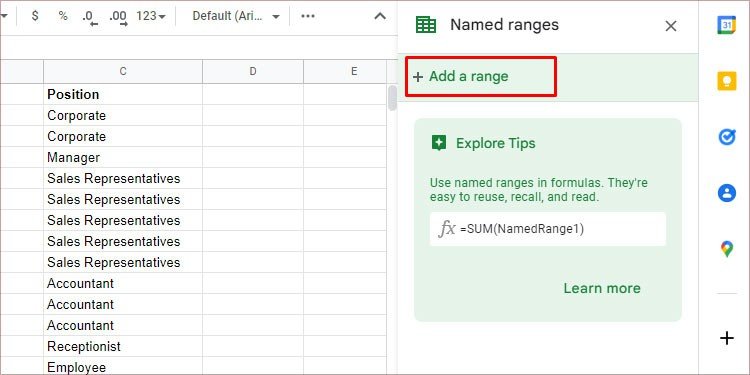Viewport: 750px width, 375px height.
Task: Open the 123 more formats dropdown
Action: (151, 16)
